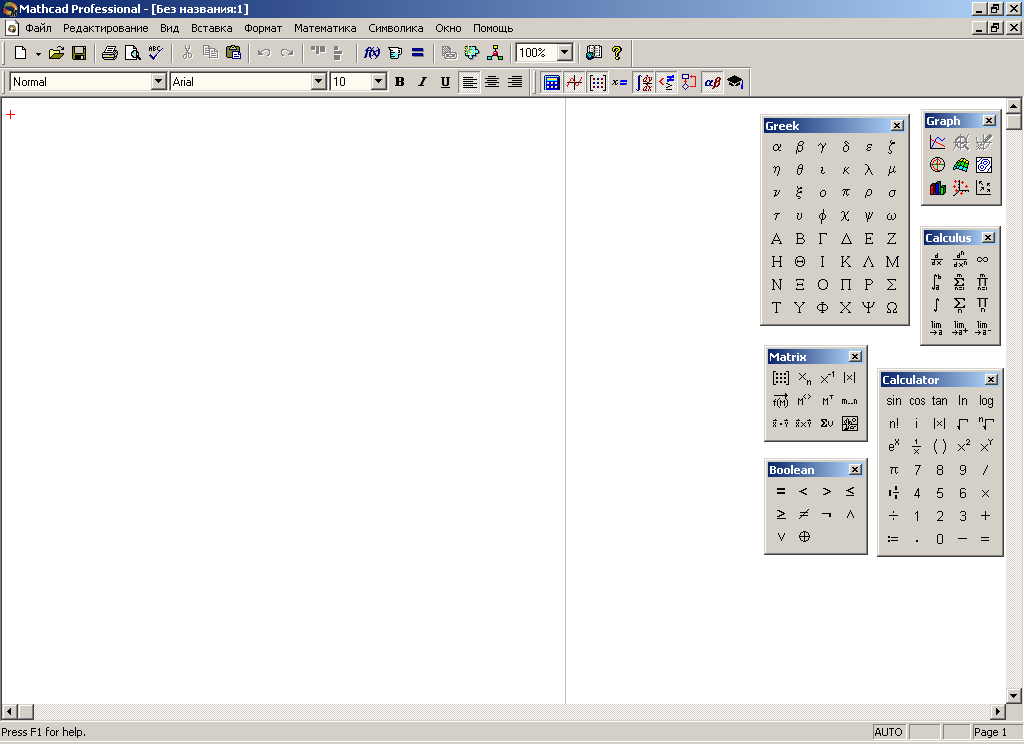Open the Файл menu
This screenshot has height=744, width=1024.
tap(39, 28)
